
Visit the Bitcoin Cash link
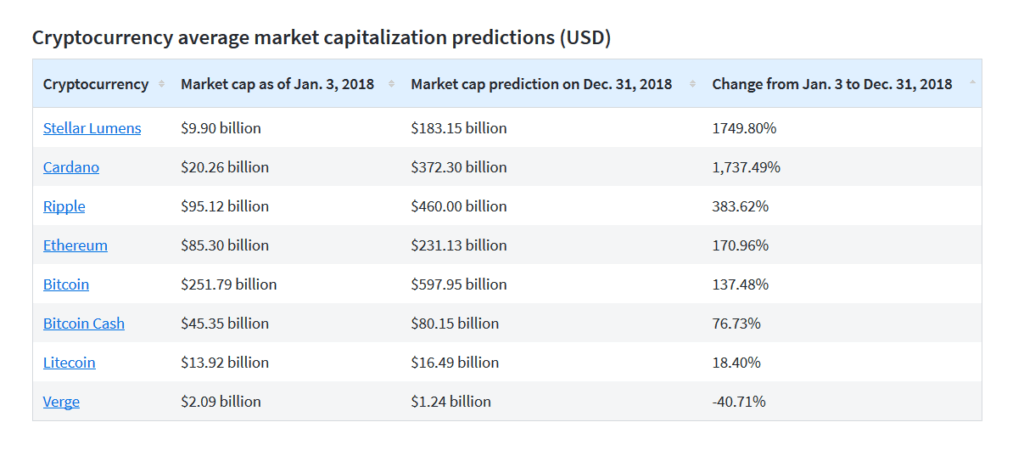pos(84,323)
